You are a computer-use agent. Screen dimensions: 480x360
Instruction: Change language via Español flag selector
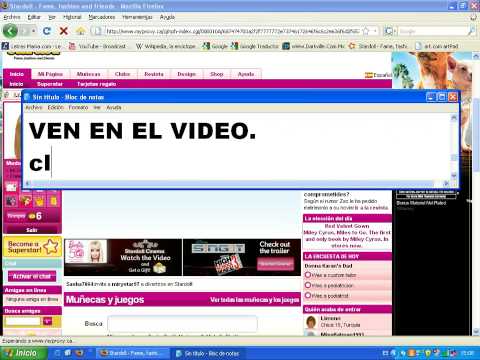(x=378, y=75)
